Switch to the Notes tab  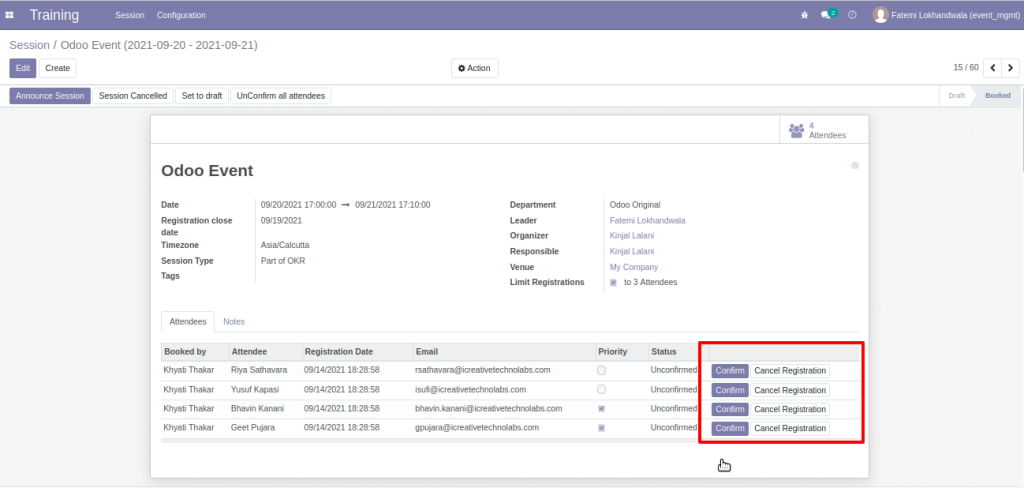234,321
